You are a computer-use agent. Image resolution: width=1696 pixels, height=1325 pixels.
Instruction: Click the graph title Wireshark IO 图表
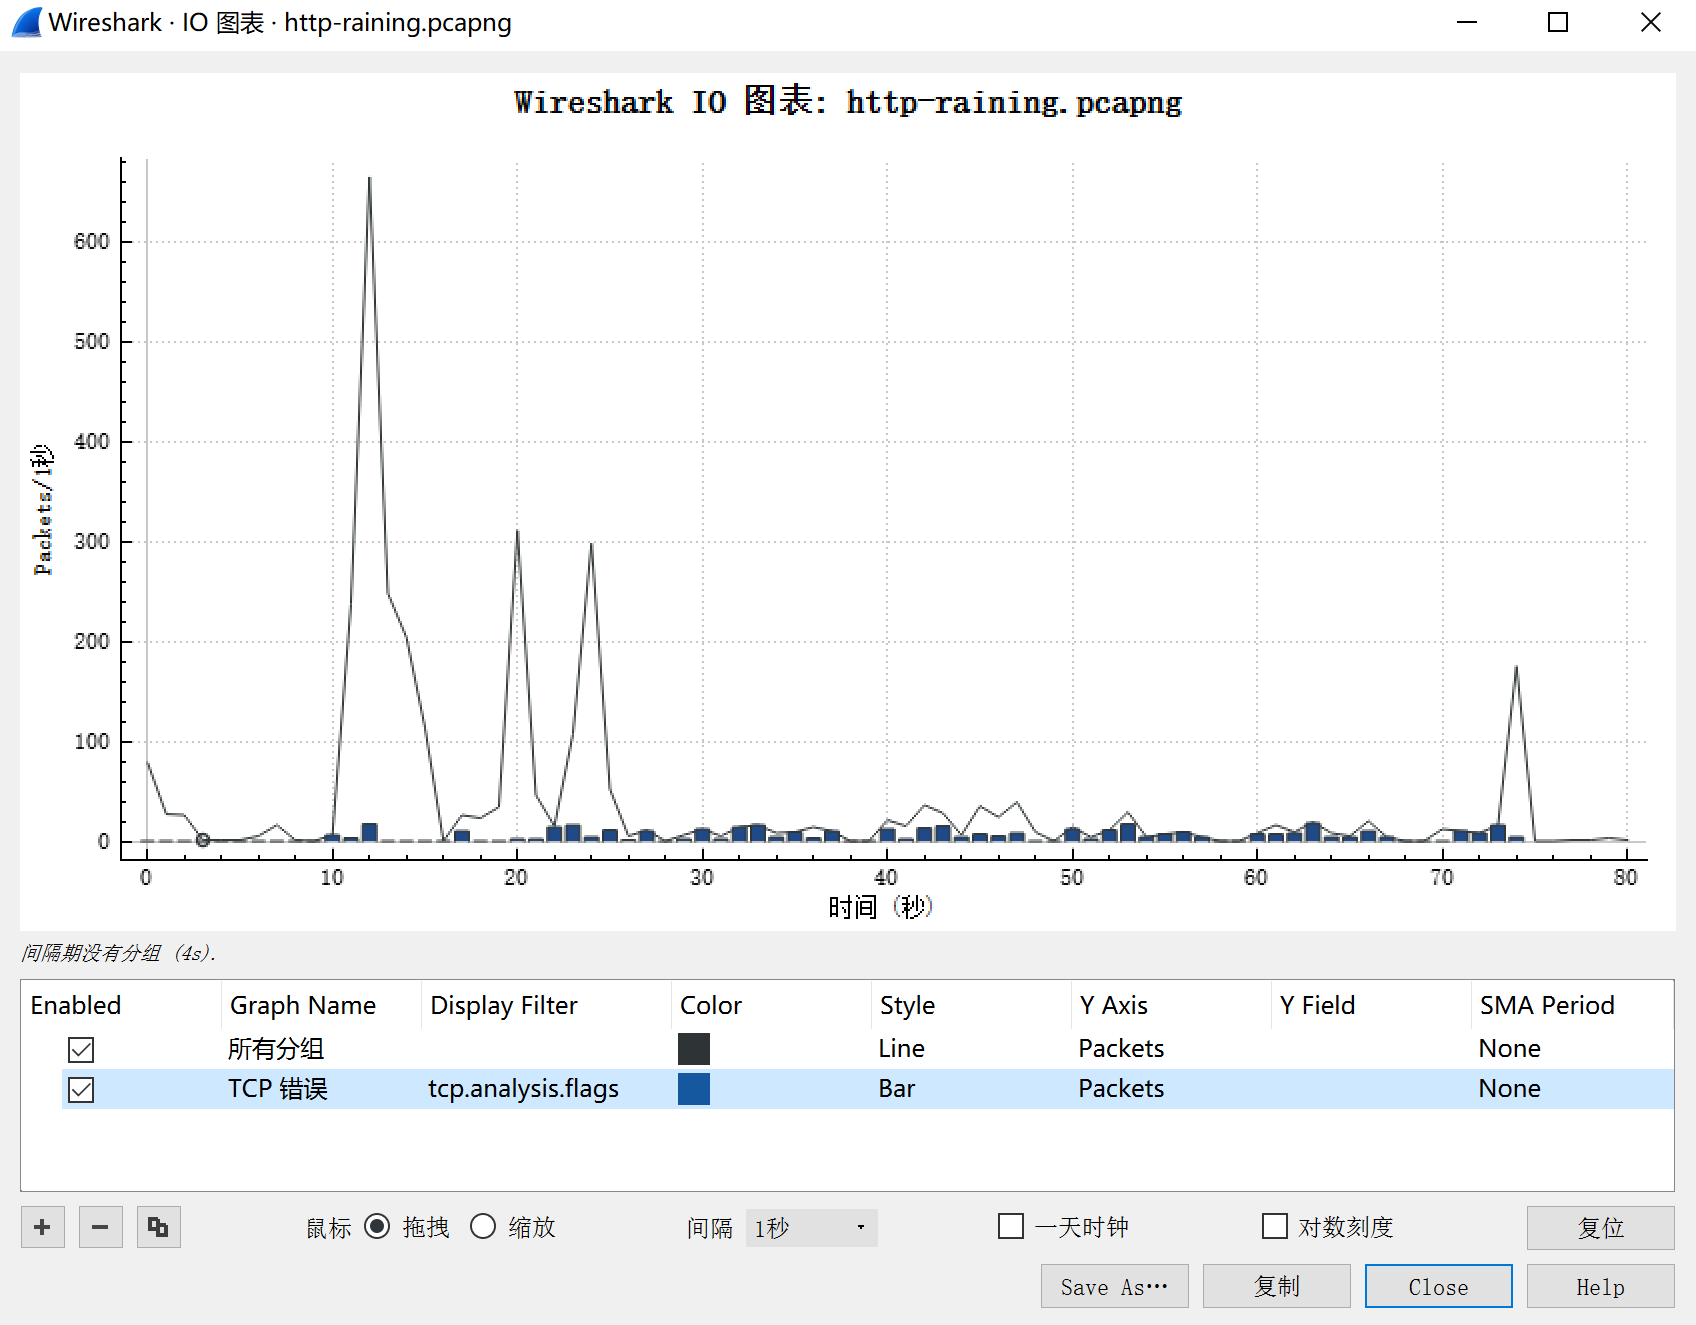[847, 101]
